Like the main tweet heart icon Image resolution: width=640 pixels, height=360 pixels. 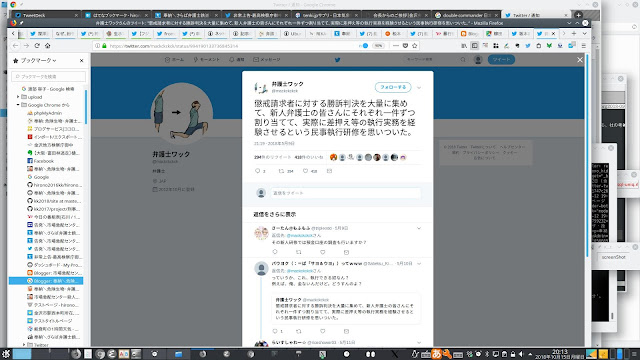[305, 171]
